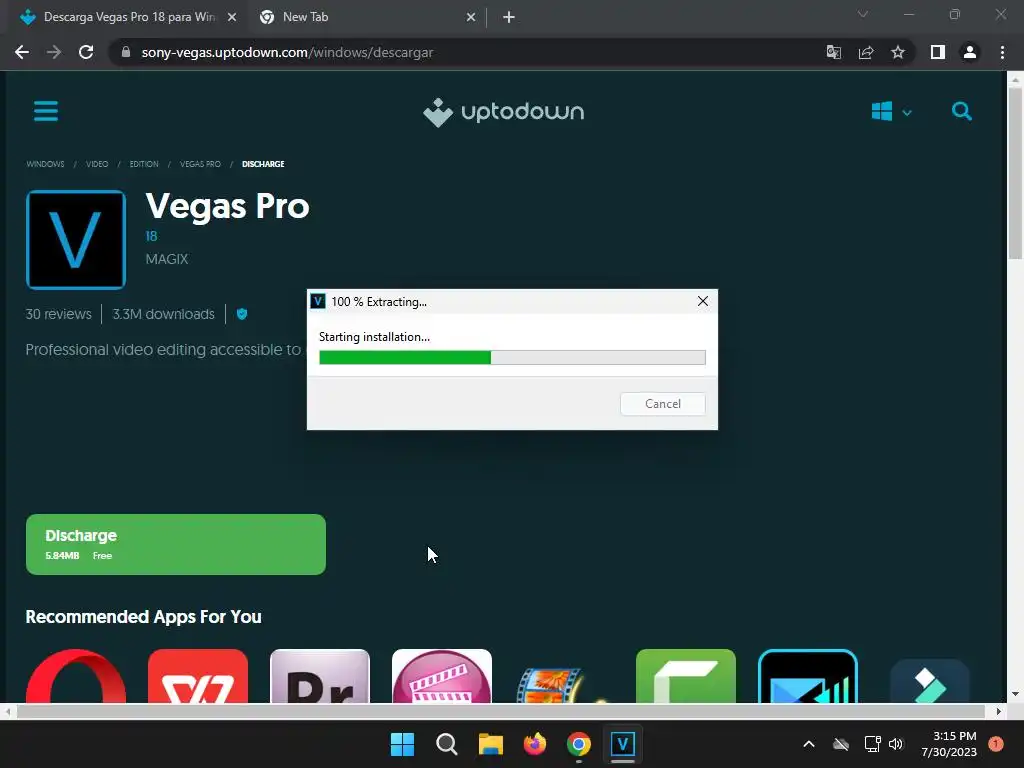Switch to the Descarga Vegas Pro 18 tab
This screenshot has width=1024, height=768.
pos(127,17)
